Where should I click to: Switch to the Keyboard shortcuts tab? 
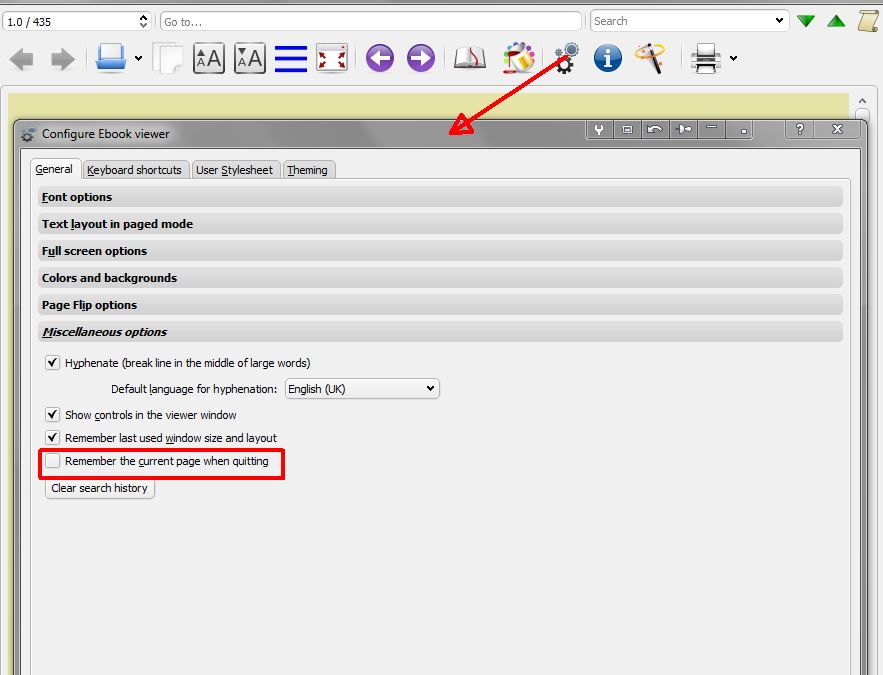pos(134,169)
